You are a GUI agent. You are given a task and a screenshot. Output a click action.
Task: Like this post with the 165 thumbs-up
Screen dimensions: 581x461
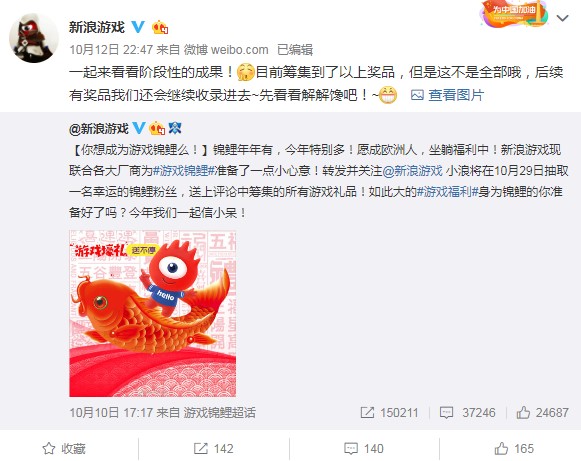[514, 448]
